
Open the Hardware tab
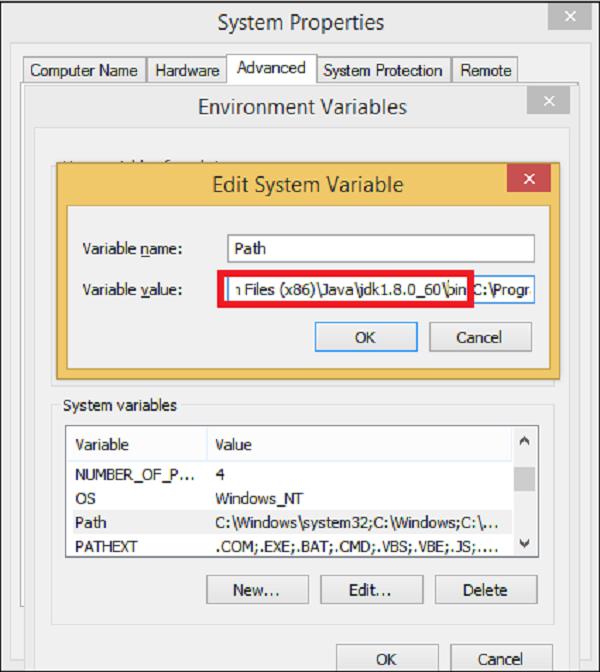pyautogui.click(x=187, y=70)
